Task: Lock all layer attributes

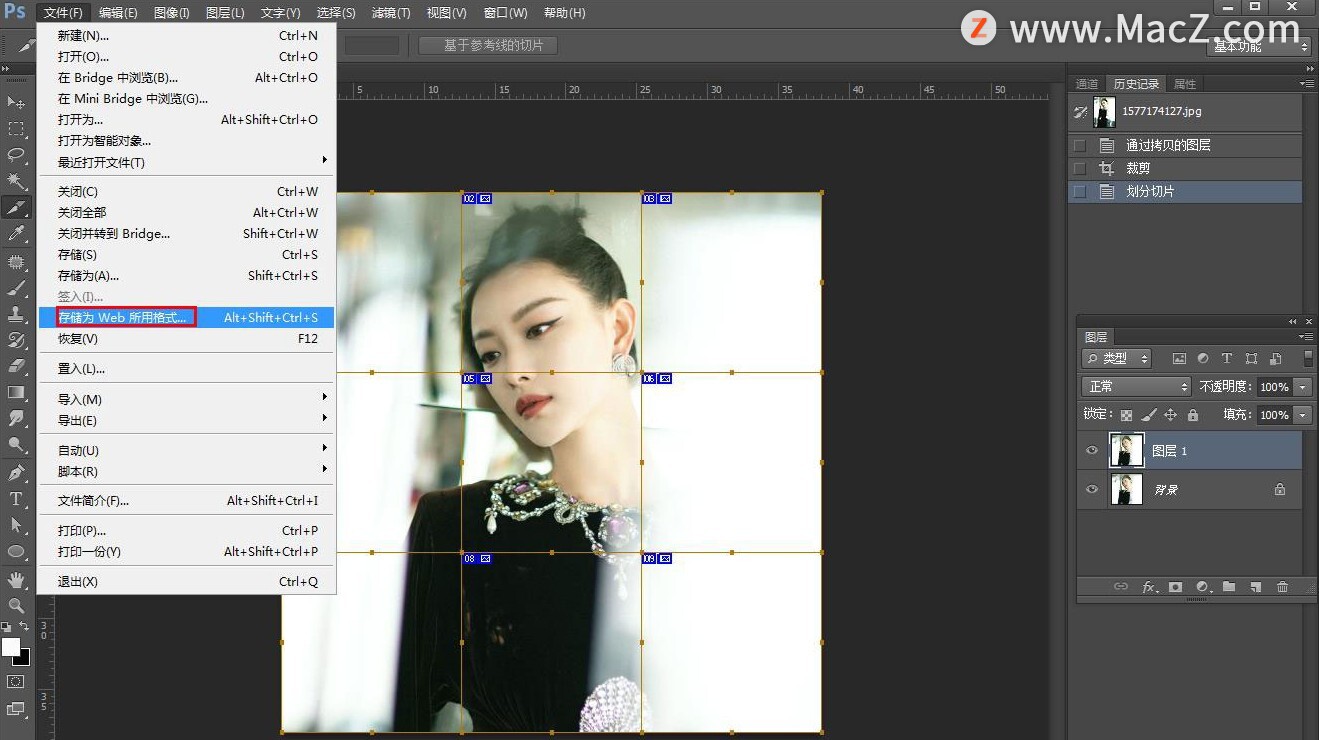Action: [1192, 414]
